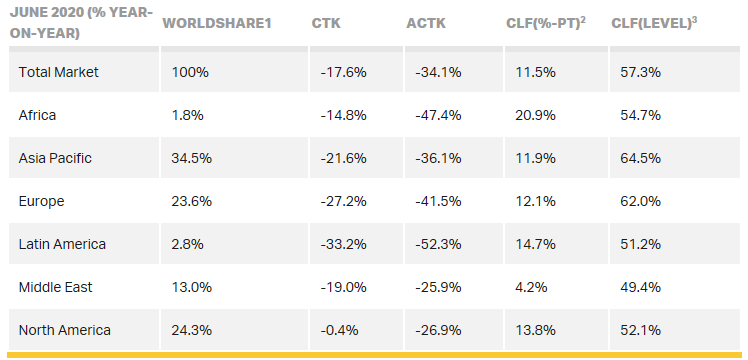Viewport: 748px width, 360px height.
Task: Select the June 2020 year-on-year header
Action: coord(81,23)
